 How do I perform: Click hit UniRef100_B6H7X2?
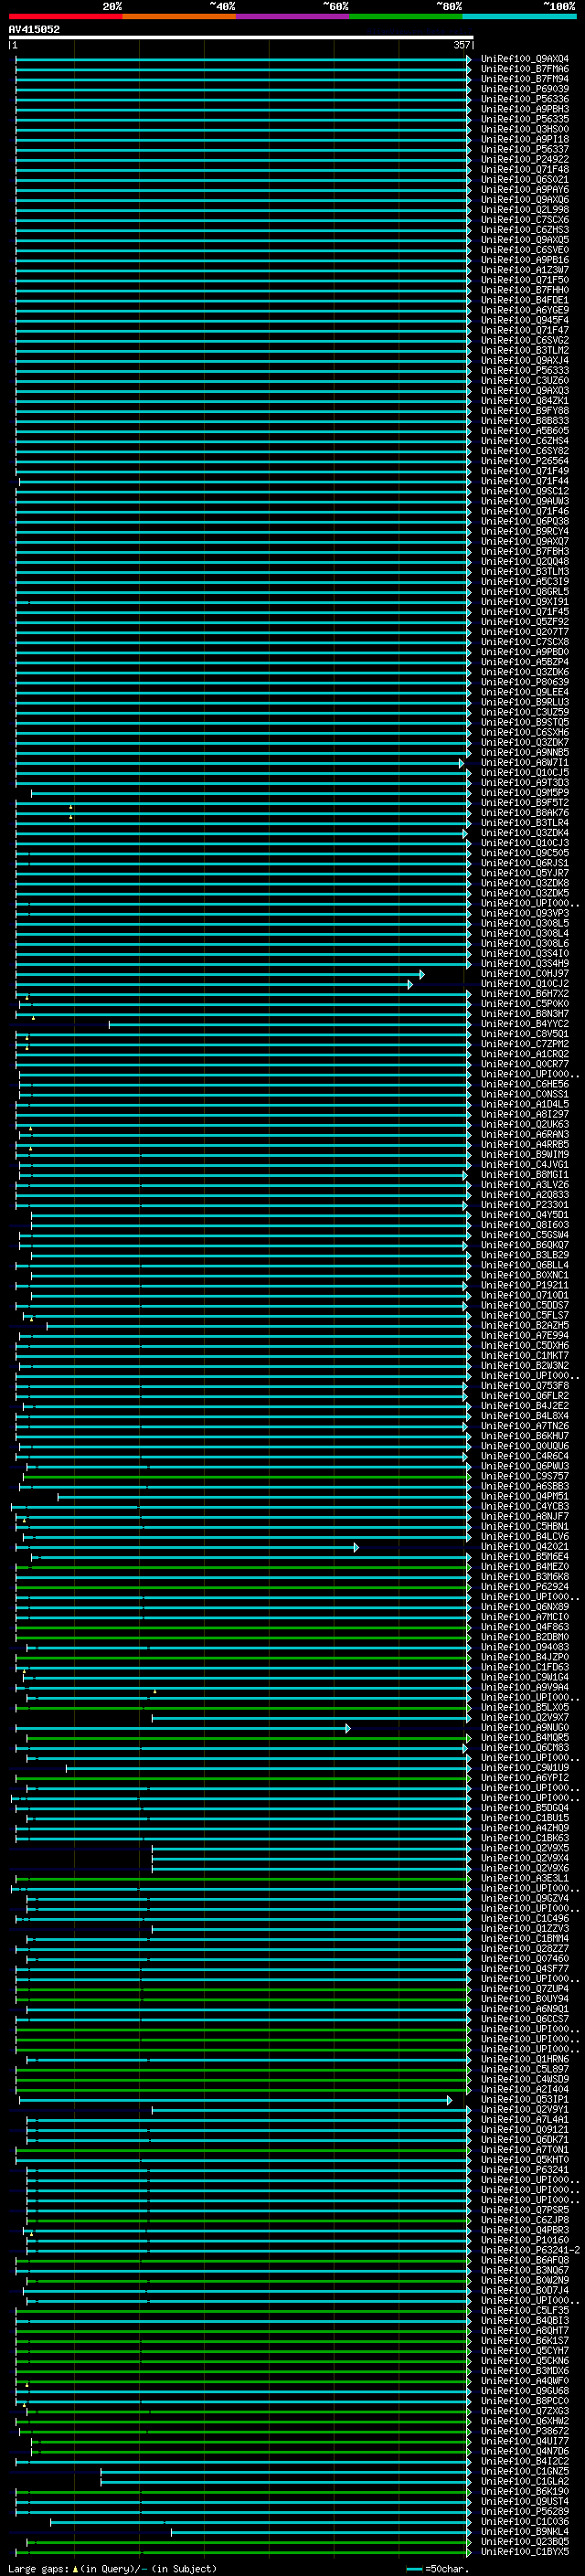525,994
